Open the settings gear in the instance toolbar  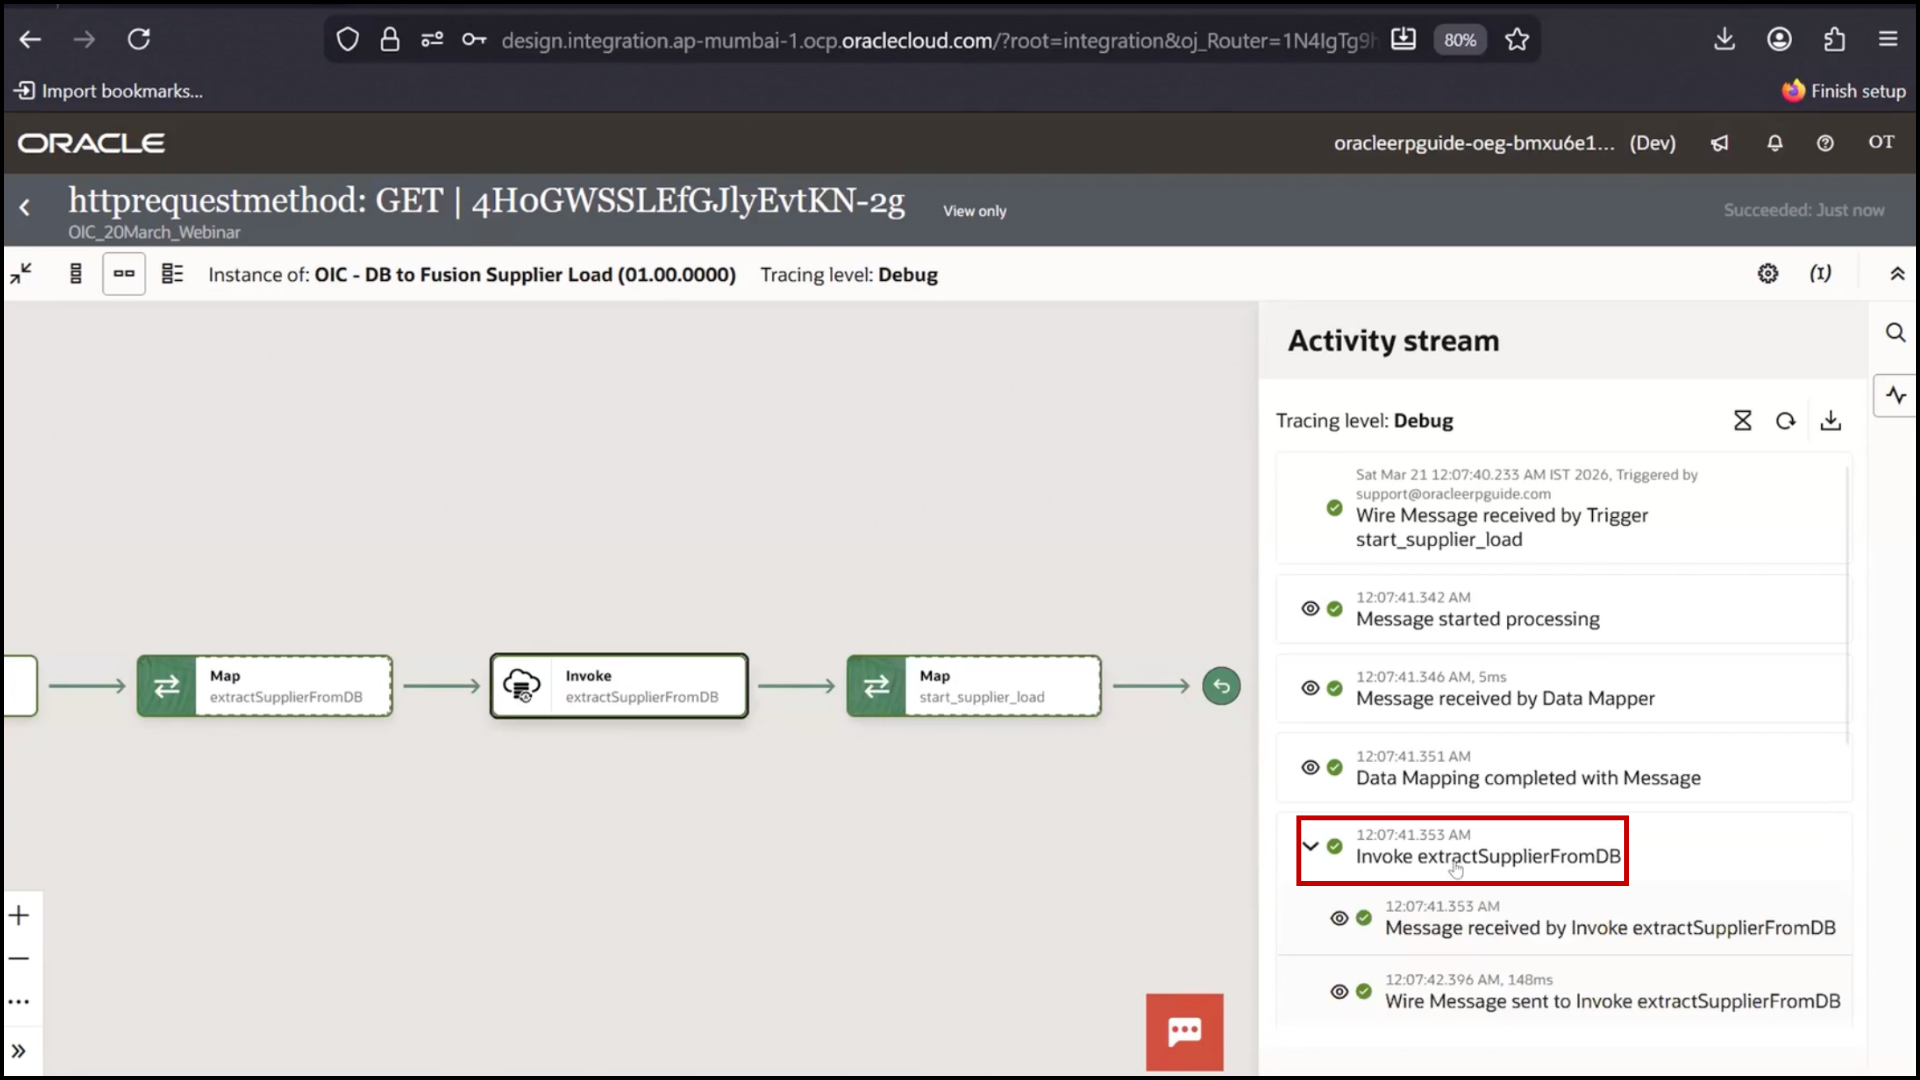tap(1768, 273)
